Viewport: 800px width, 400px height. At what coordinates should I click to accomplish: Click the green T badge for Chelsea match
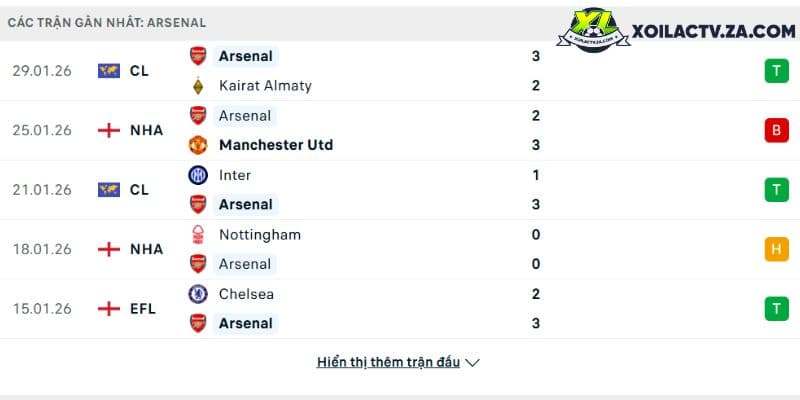coord(777,309)
